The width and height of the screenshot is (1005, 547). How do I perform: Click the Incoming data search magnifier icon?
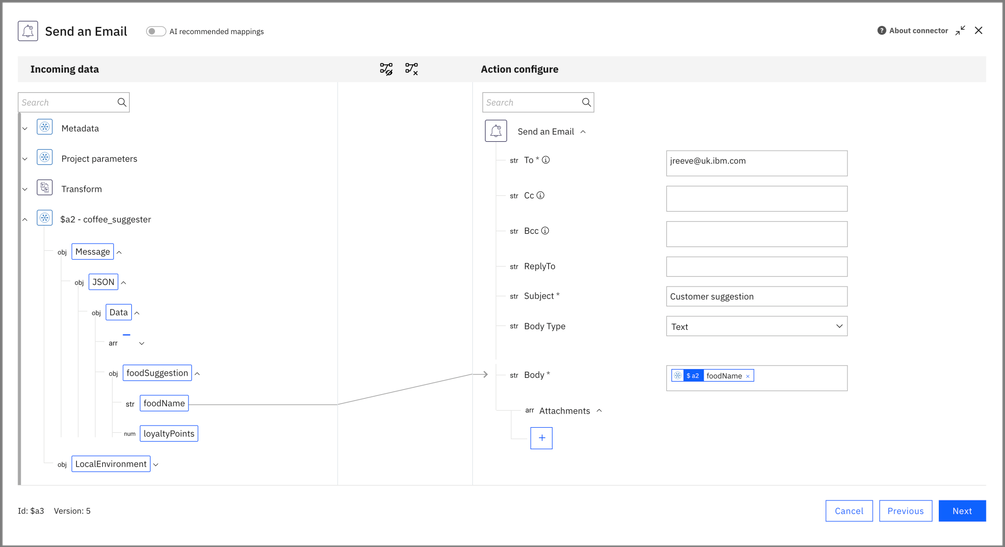pyautogui.click(x=122, y=103)
